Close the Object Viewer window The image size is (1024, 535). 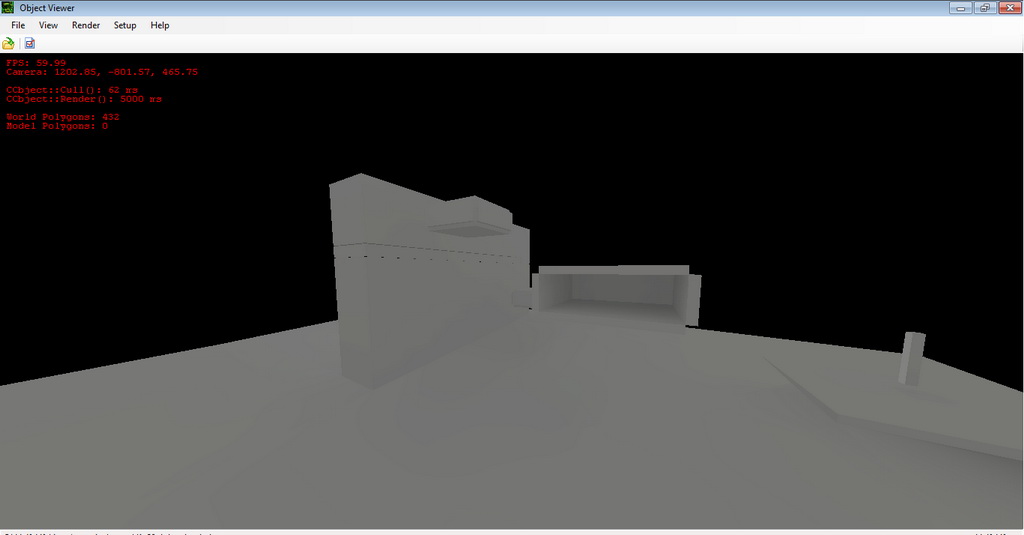point(1010,8)
